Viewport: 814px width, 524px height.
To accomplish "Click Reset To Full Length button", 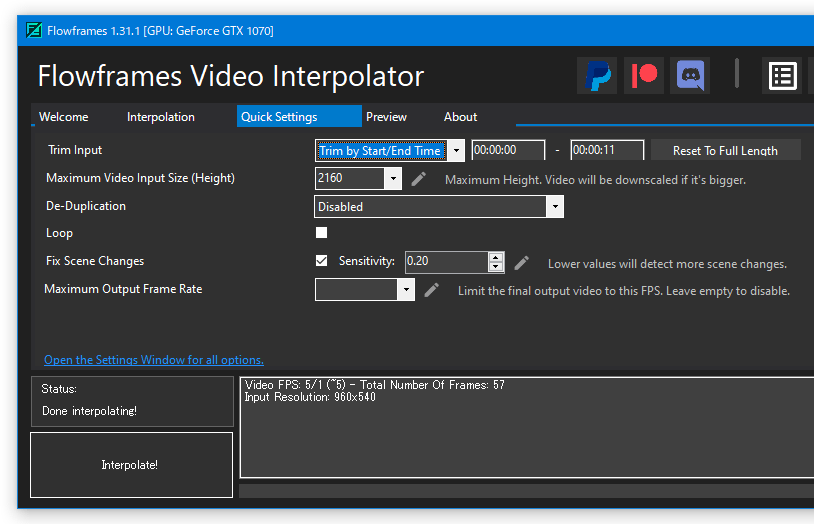I will pyautogui.click(x=725, y=151).
